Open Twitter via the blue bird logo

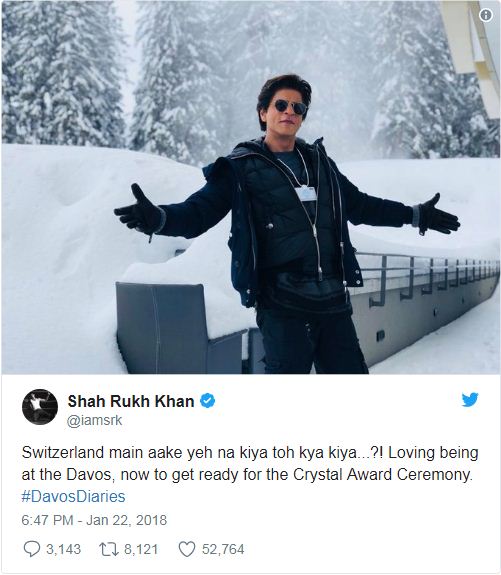point(470,399)
